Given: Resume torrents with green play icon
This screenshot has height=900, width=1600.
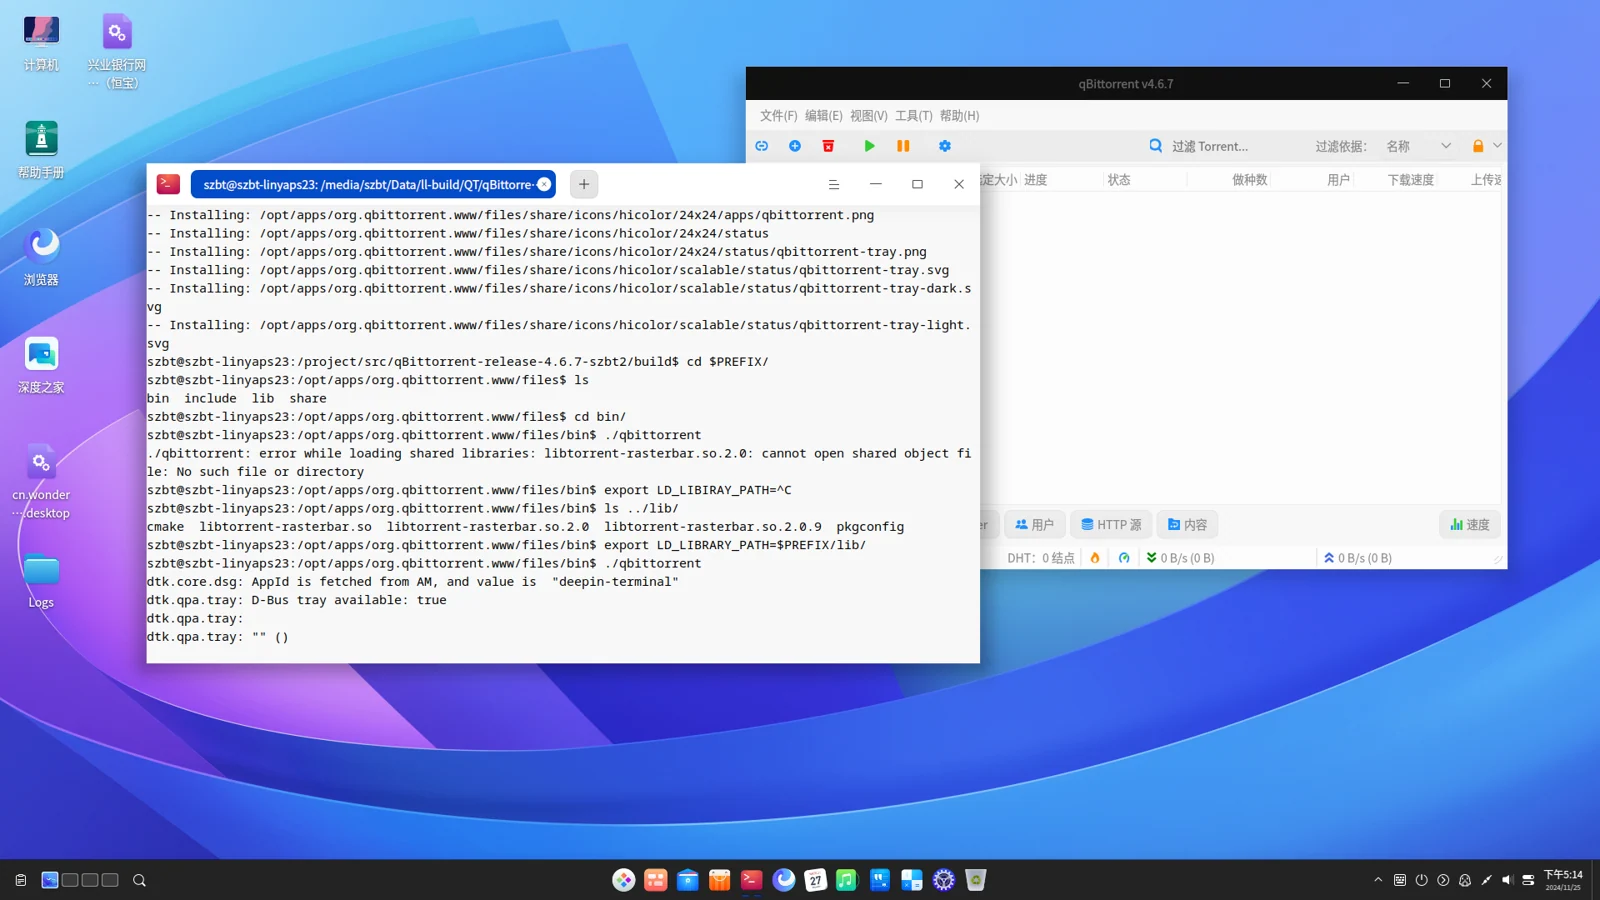Looking at the screenshot, I should click(869, 146).
